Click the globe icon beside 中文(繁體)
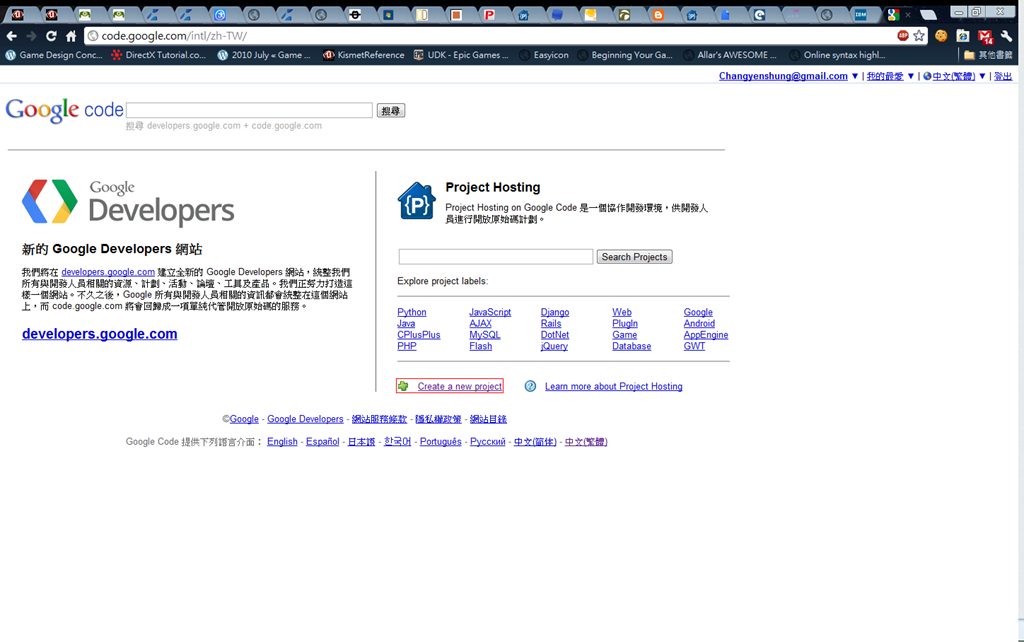1024x642 pixels. pos(927,76)
